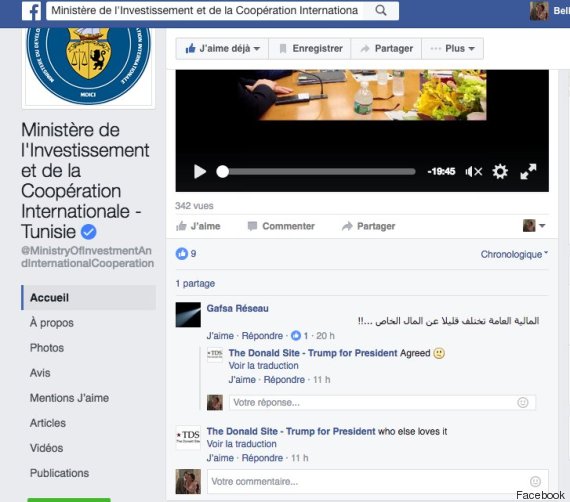Click the verified badge next to Tunisie

point(88,232)
